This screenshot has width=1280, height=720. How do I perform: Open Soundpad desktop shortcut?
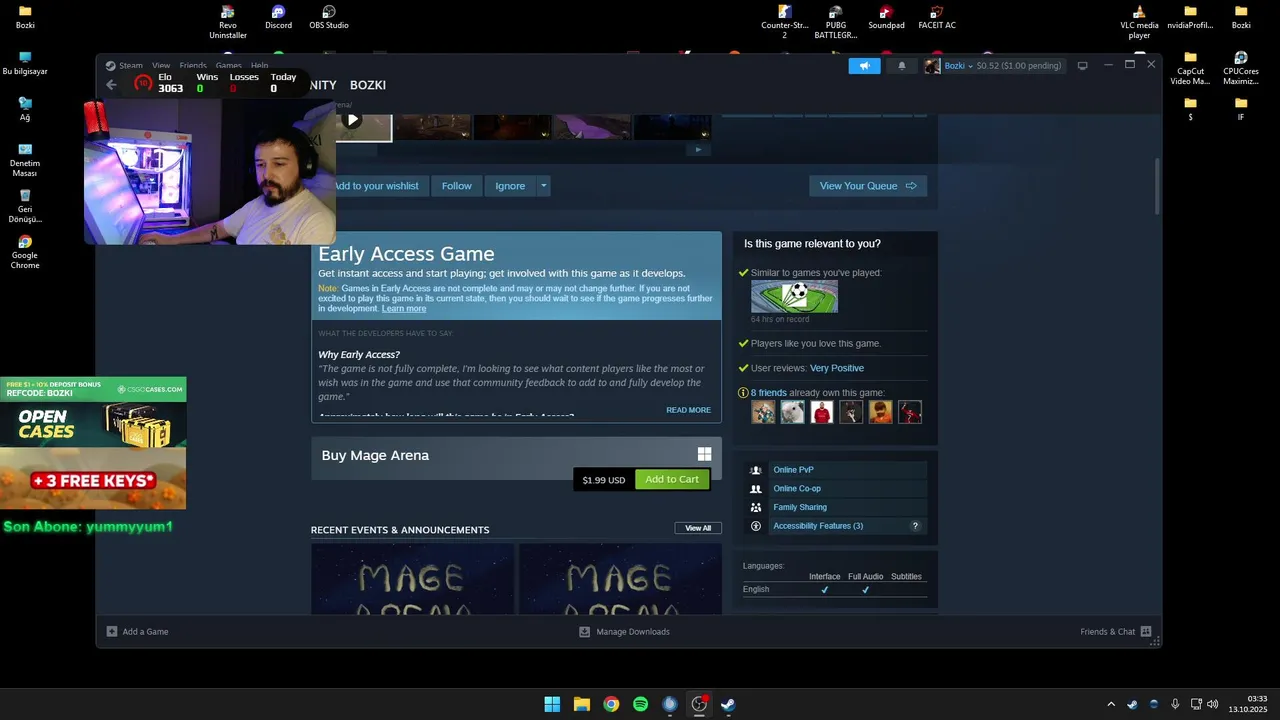point(886,17)
